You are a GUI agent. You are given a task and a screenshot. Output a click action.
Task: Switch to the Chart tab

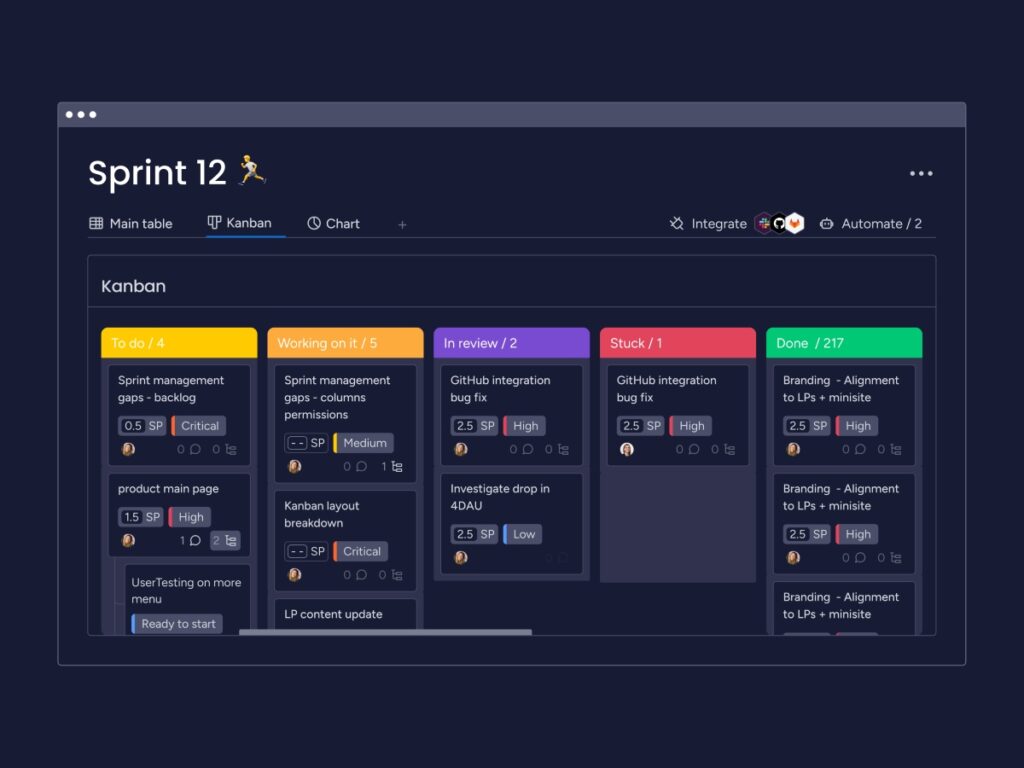(x=341, y=223)
